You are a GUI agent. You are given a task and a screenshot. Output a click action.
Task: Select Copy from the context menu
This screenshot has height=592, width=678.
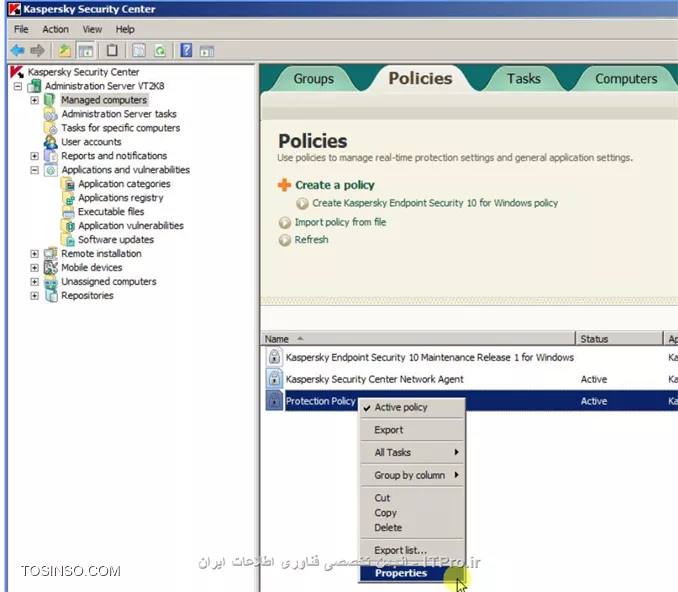(x=413, y=513)
